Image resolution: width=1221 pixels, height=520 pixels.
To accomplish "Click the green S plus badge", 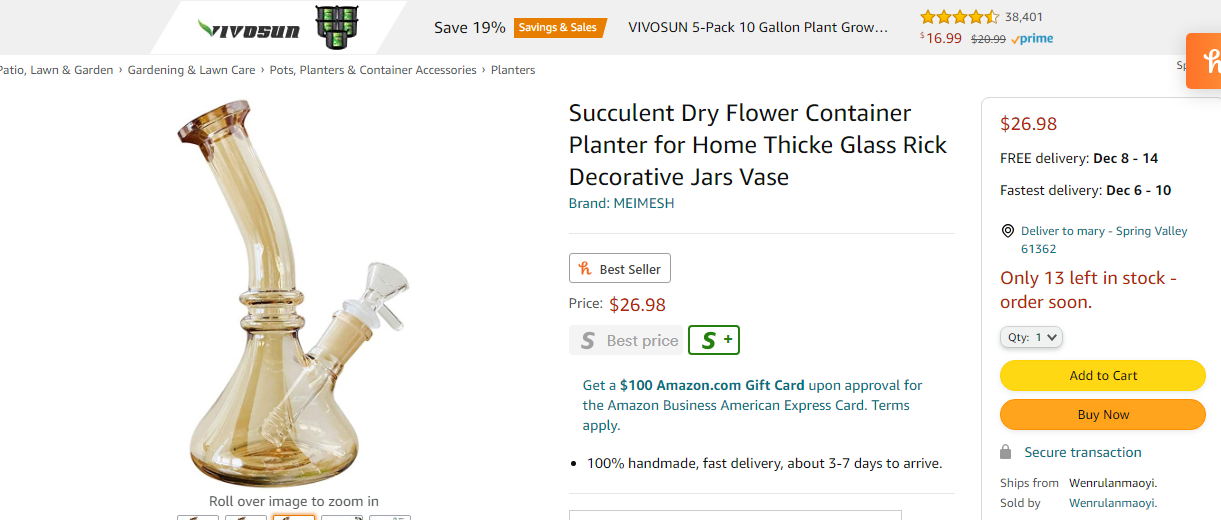I will tap(714, 340).
